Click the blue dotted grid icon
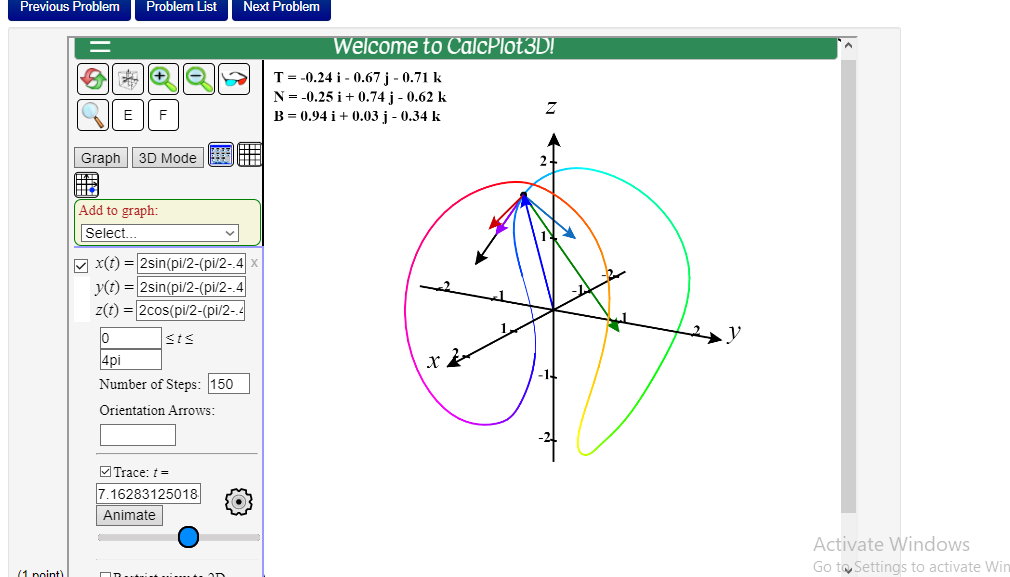This screenshot has width=1010, height=577. [221, 155]
